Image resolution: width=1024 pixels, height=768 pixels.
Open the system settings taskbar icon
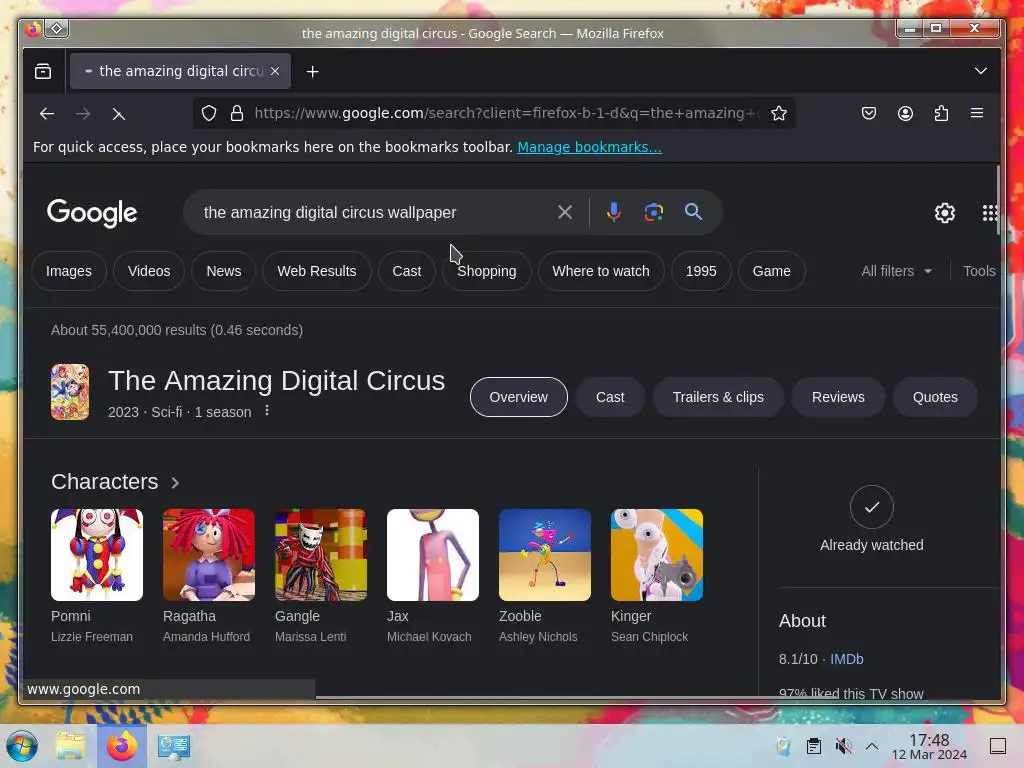[x=174, y=746]
